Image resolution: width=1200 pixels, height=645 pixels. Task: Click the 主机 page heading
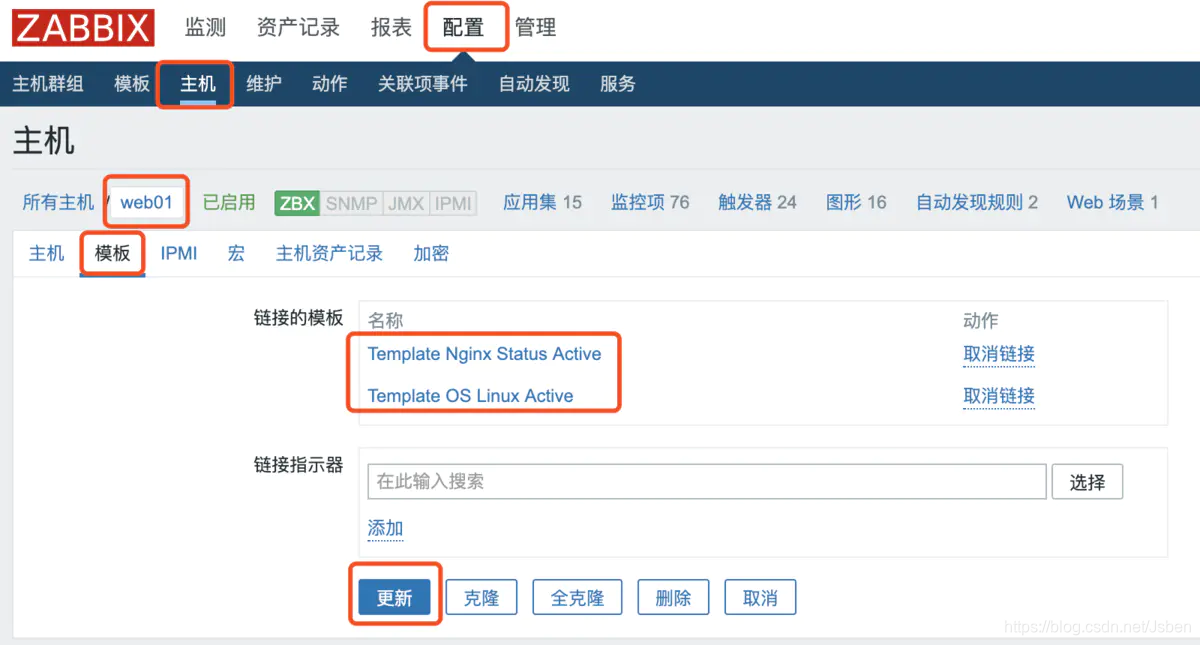click(43, 141)
